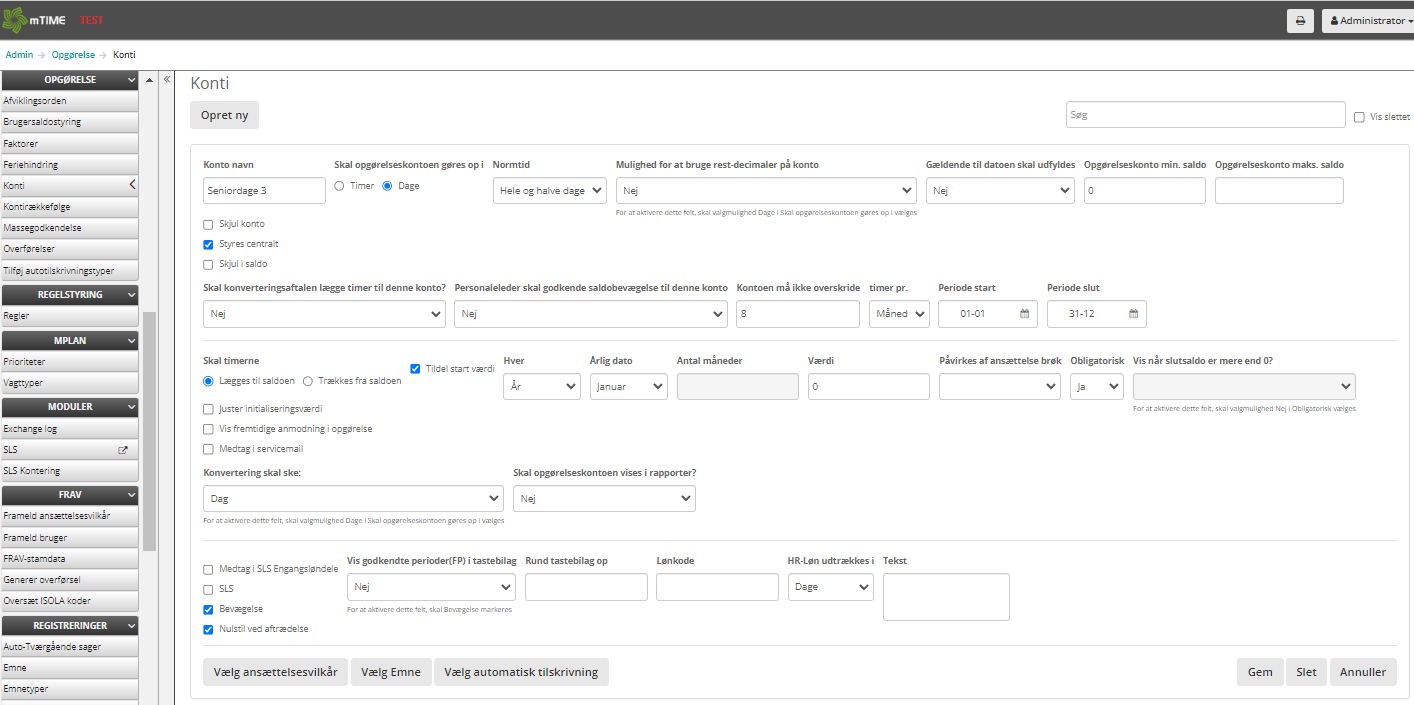Click the Søg search field
The width and height of the screenshot is (1414, 705).
pyautogui.click(x=1205, y=115)
